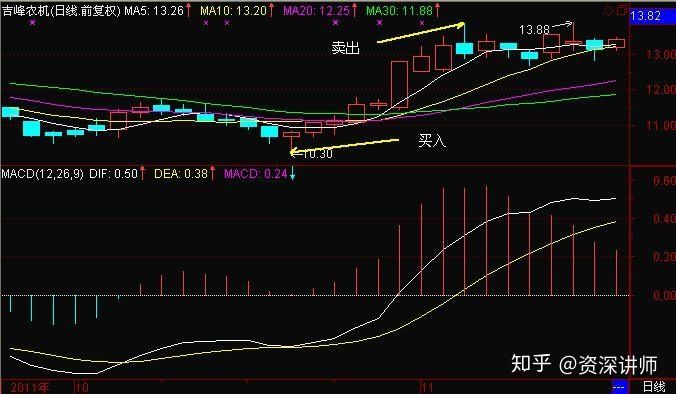Click the 13.88 high price arrow marker
Image resolution: width=676 pixels, height=394 pixels.
click(546, 28)
